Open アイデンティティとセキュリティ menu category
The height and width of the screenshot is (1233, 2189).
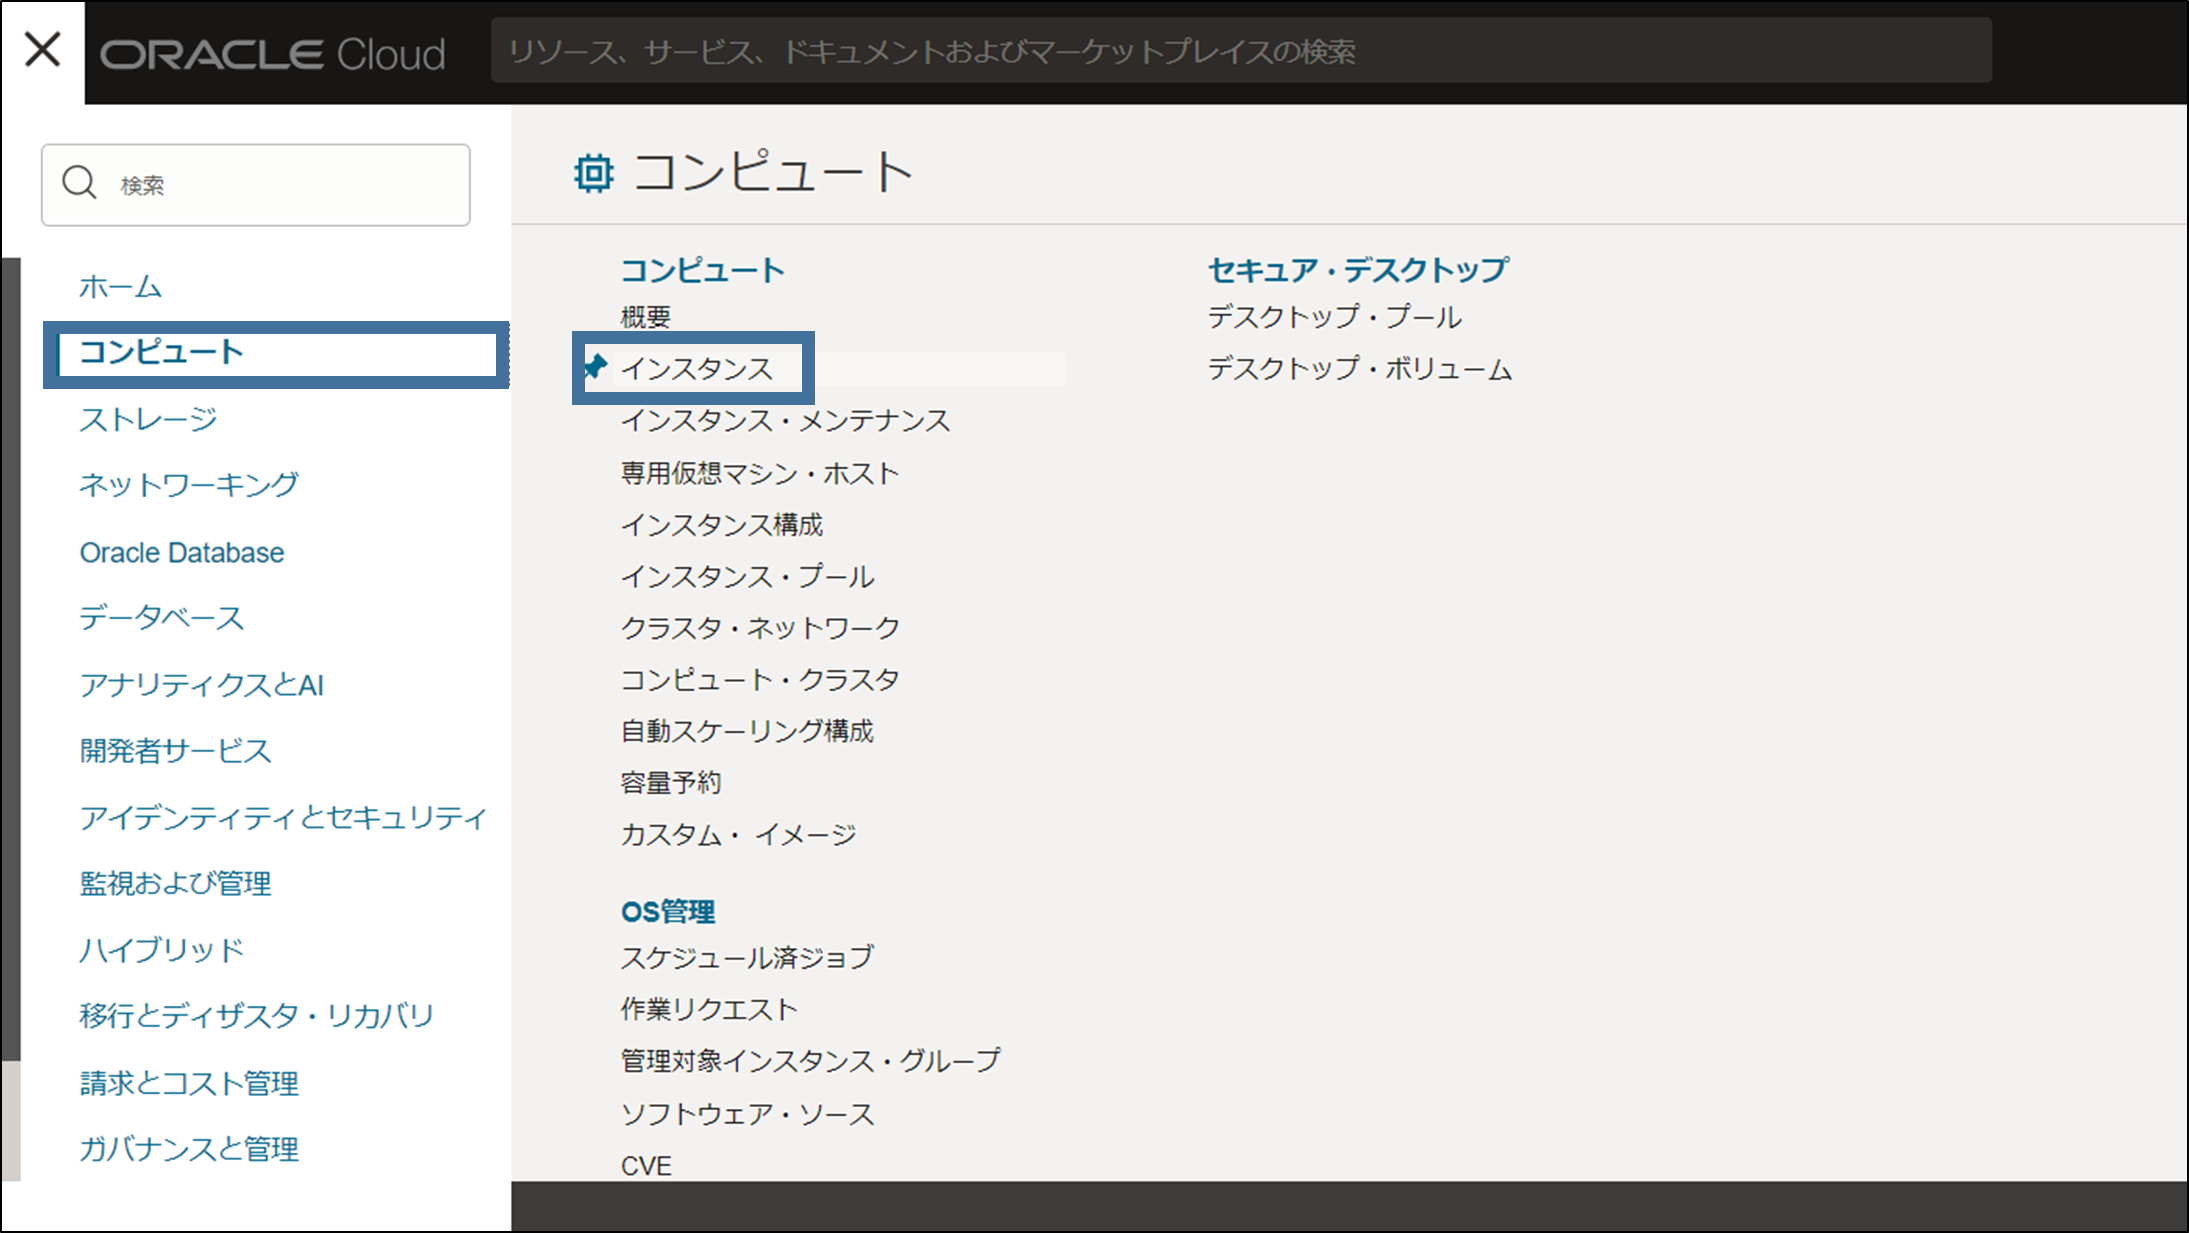click(x=283, y=817)
